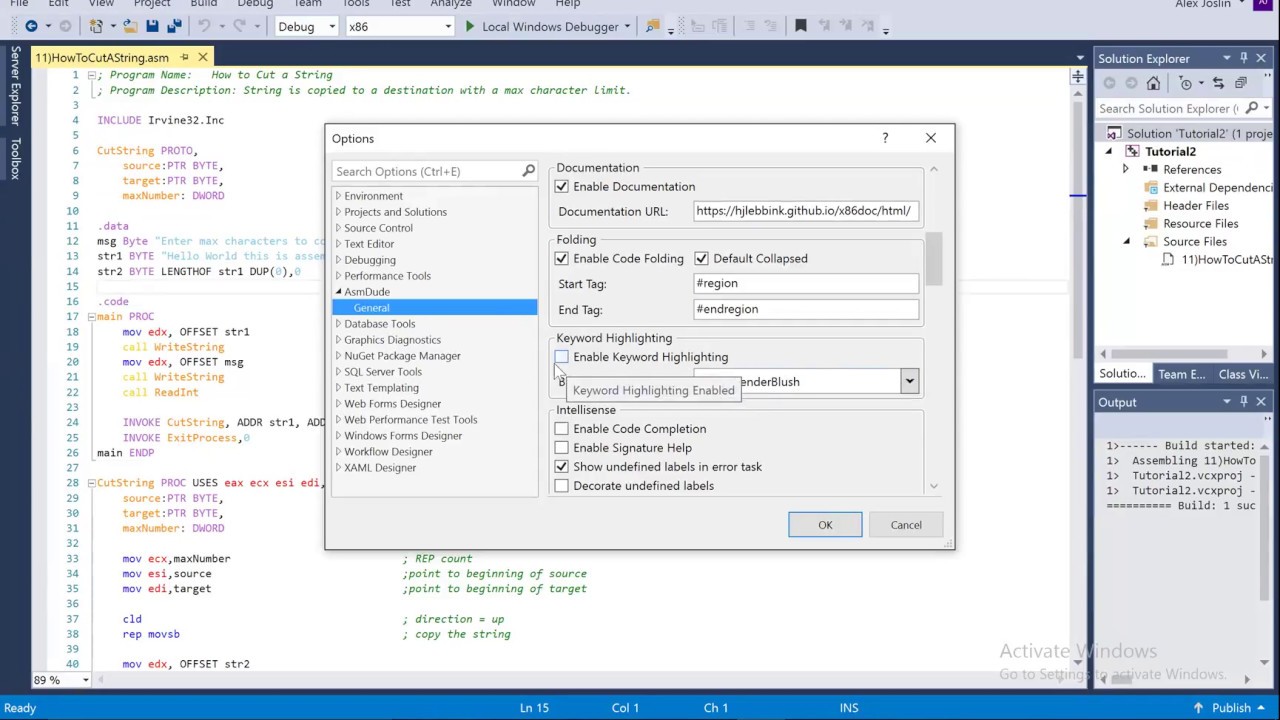Switch to the Class View tab
The height and width of the screenshot is (720, 1280).
(x=1243, y=374)
